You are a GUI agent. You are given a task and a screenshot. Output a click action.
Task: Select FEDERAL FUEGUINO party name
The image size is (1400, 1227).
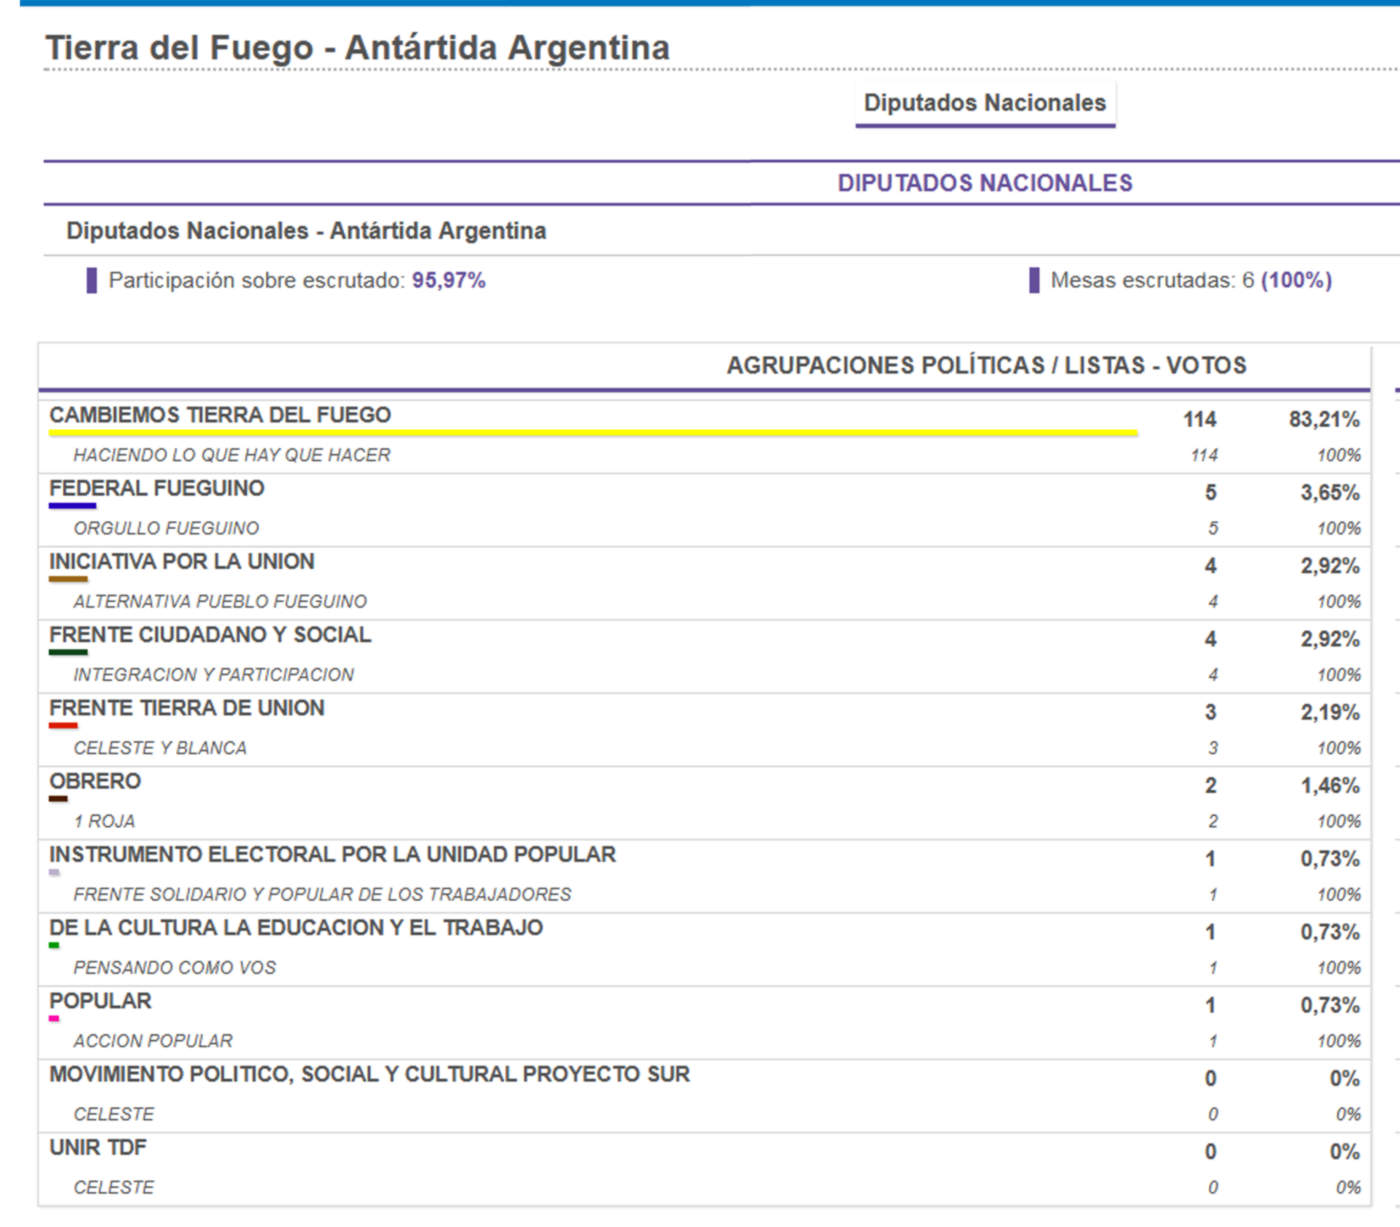point(157,489)
